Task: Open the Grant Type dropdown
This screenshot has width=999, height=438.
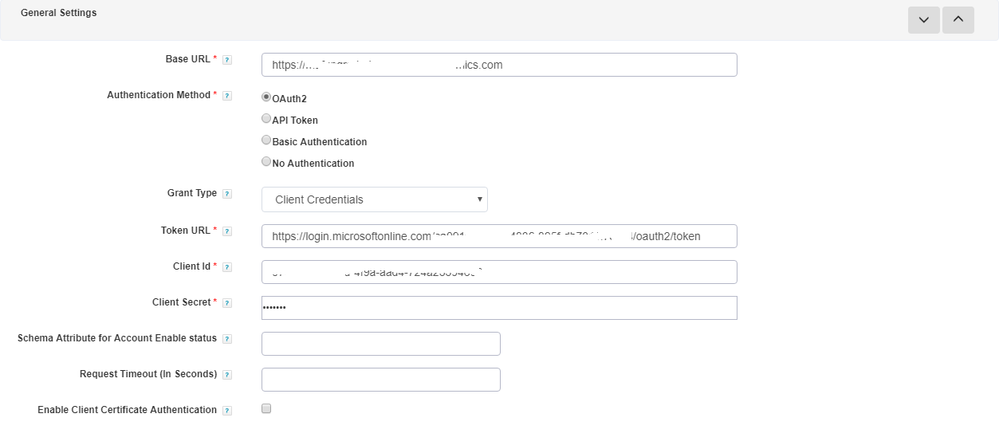Action: [374, 200]
